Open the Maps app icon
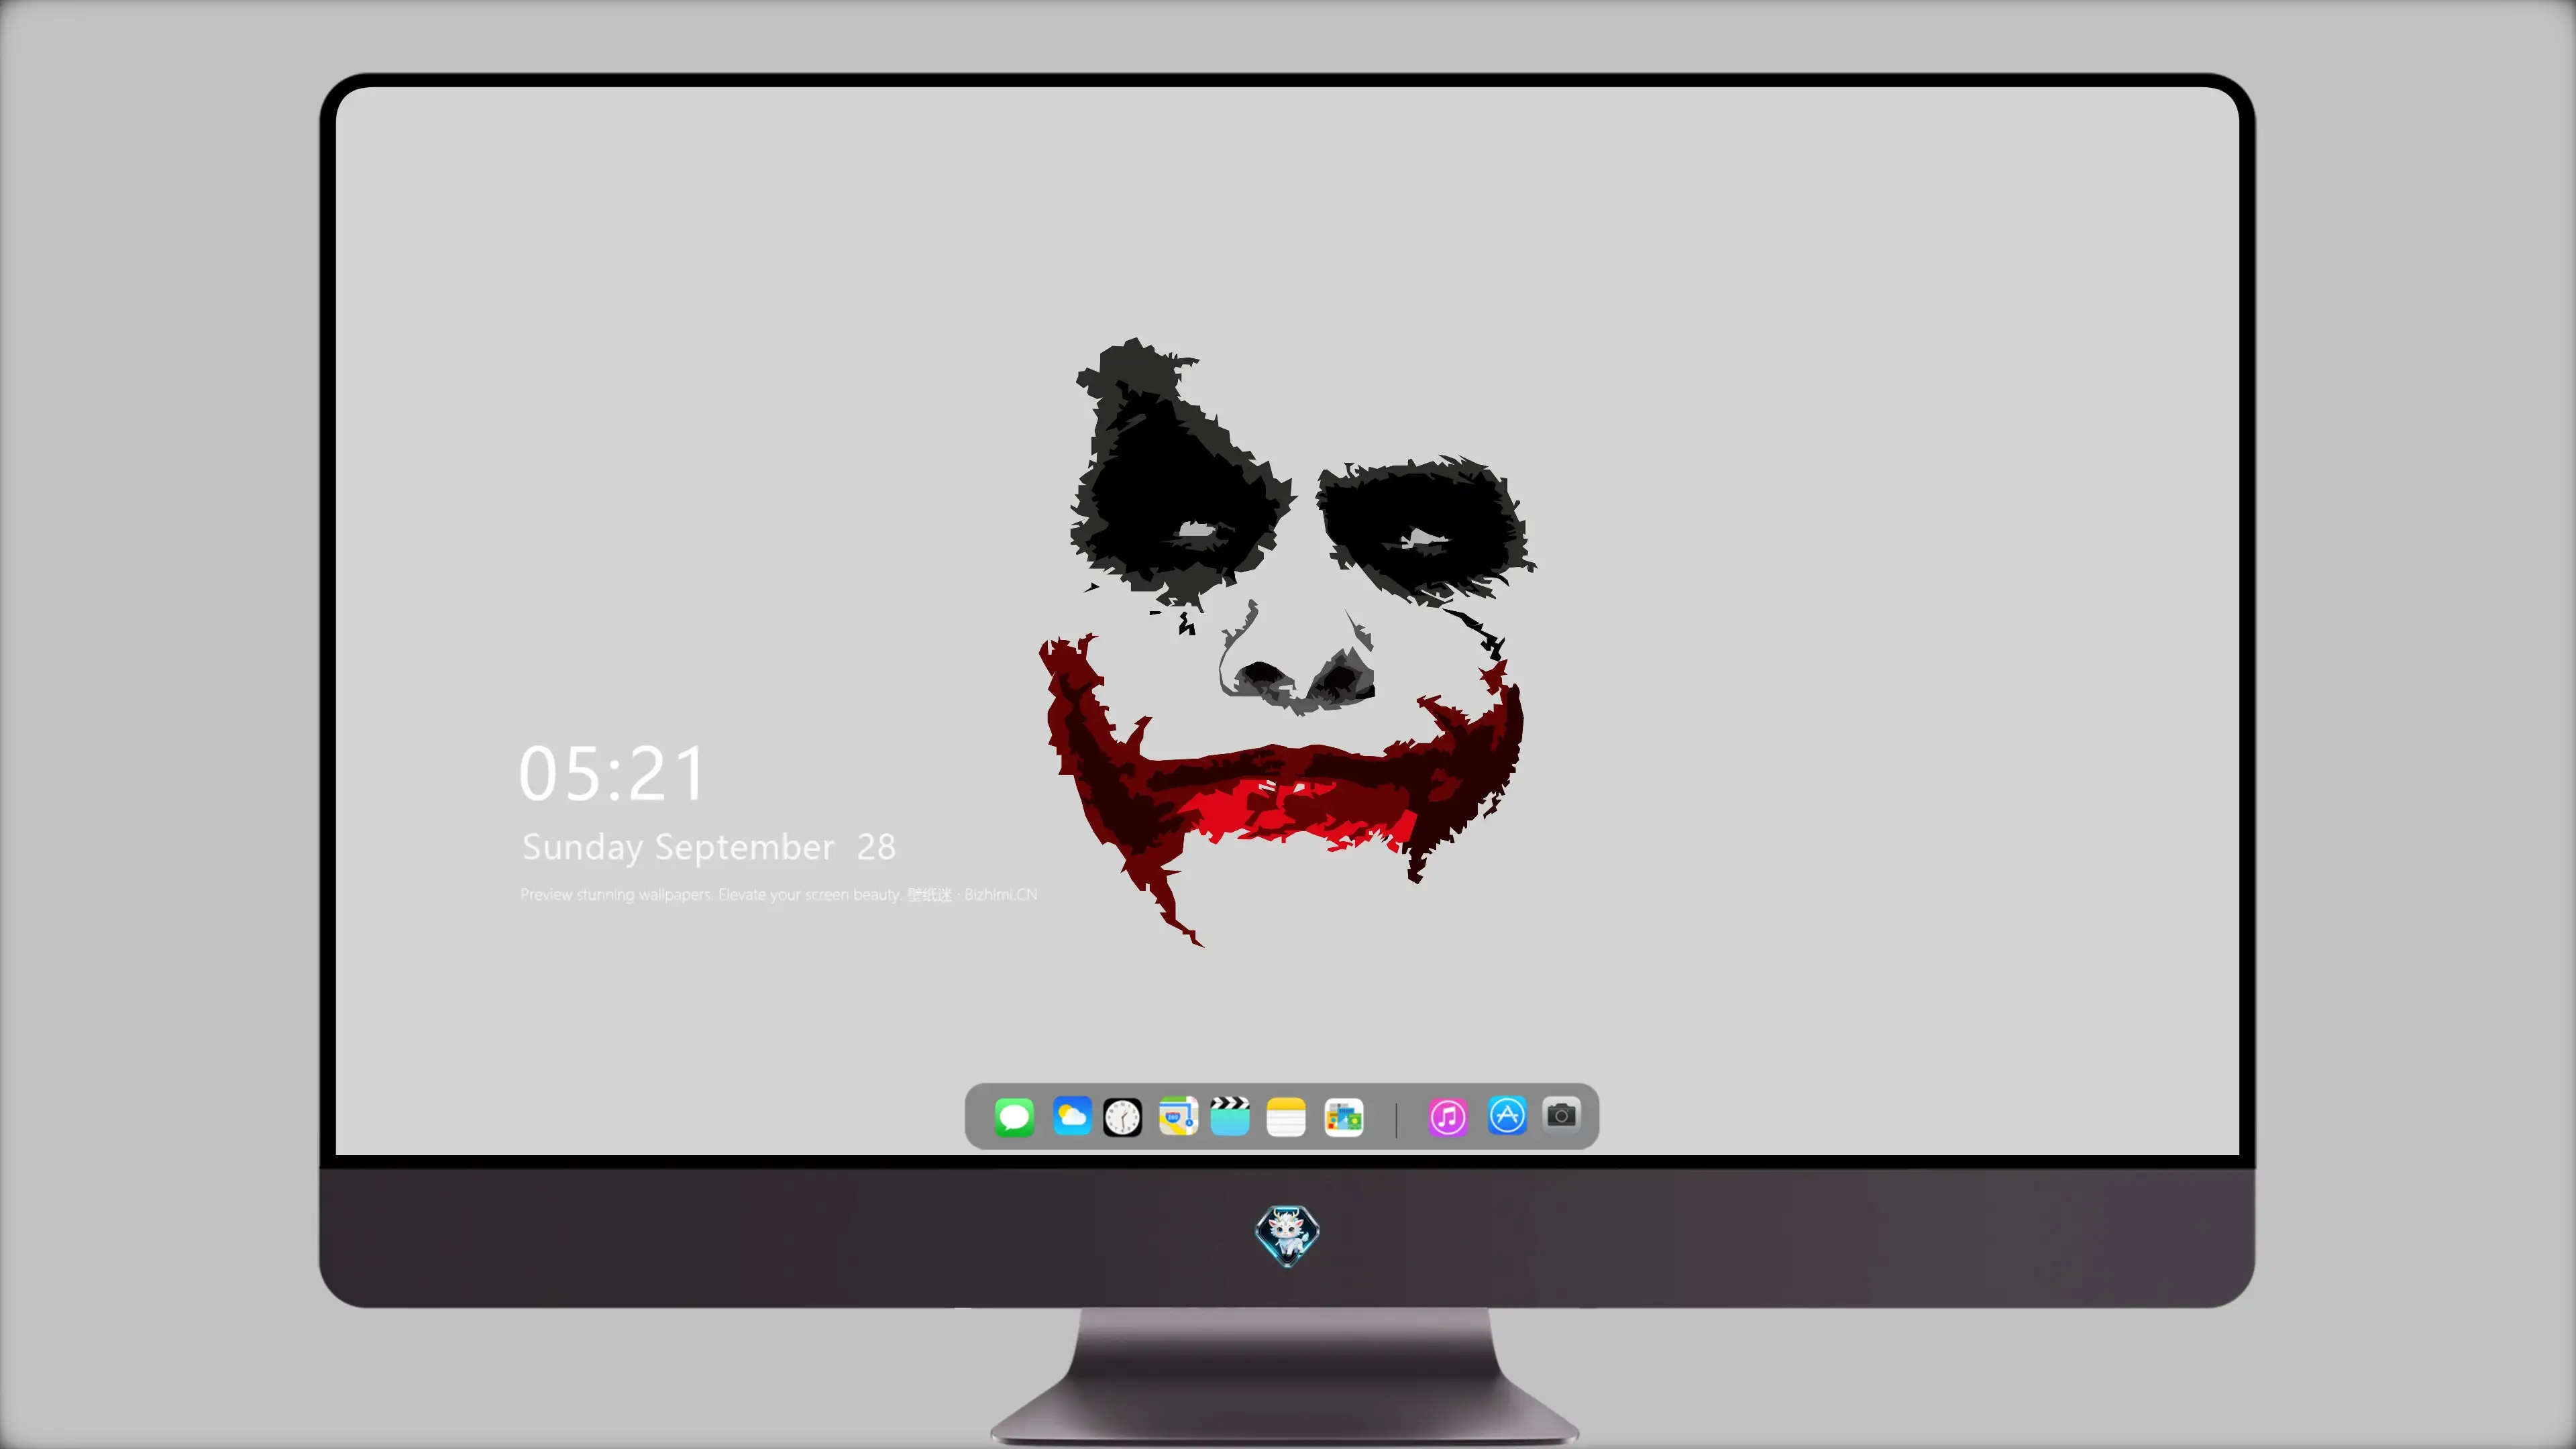Viewport: 2576px width, 1449px height. coord(1178,1116)
